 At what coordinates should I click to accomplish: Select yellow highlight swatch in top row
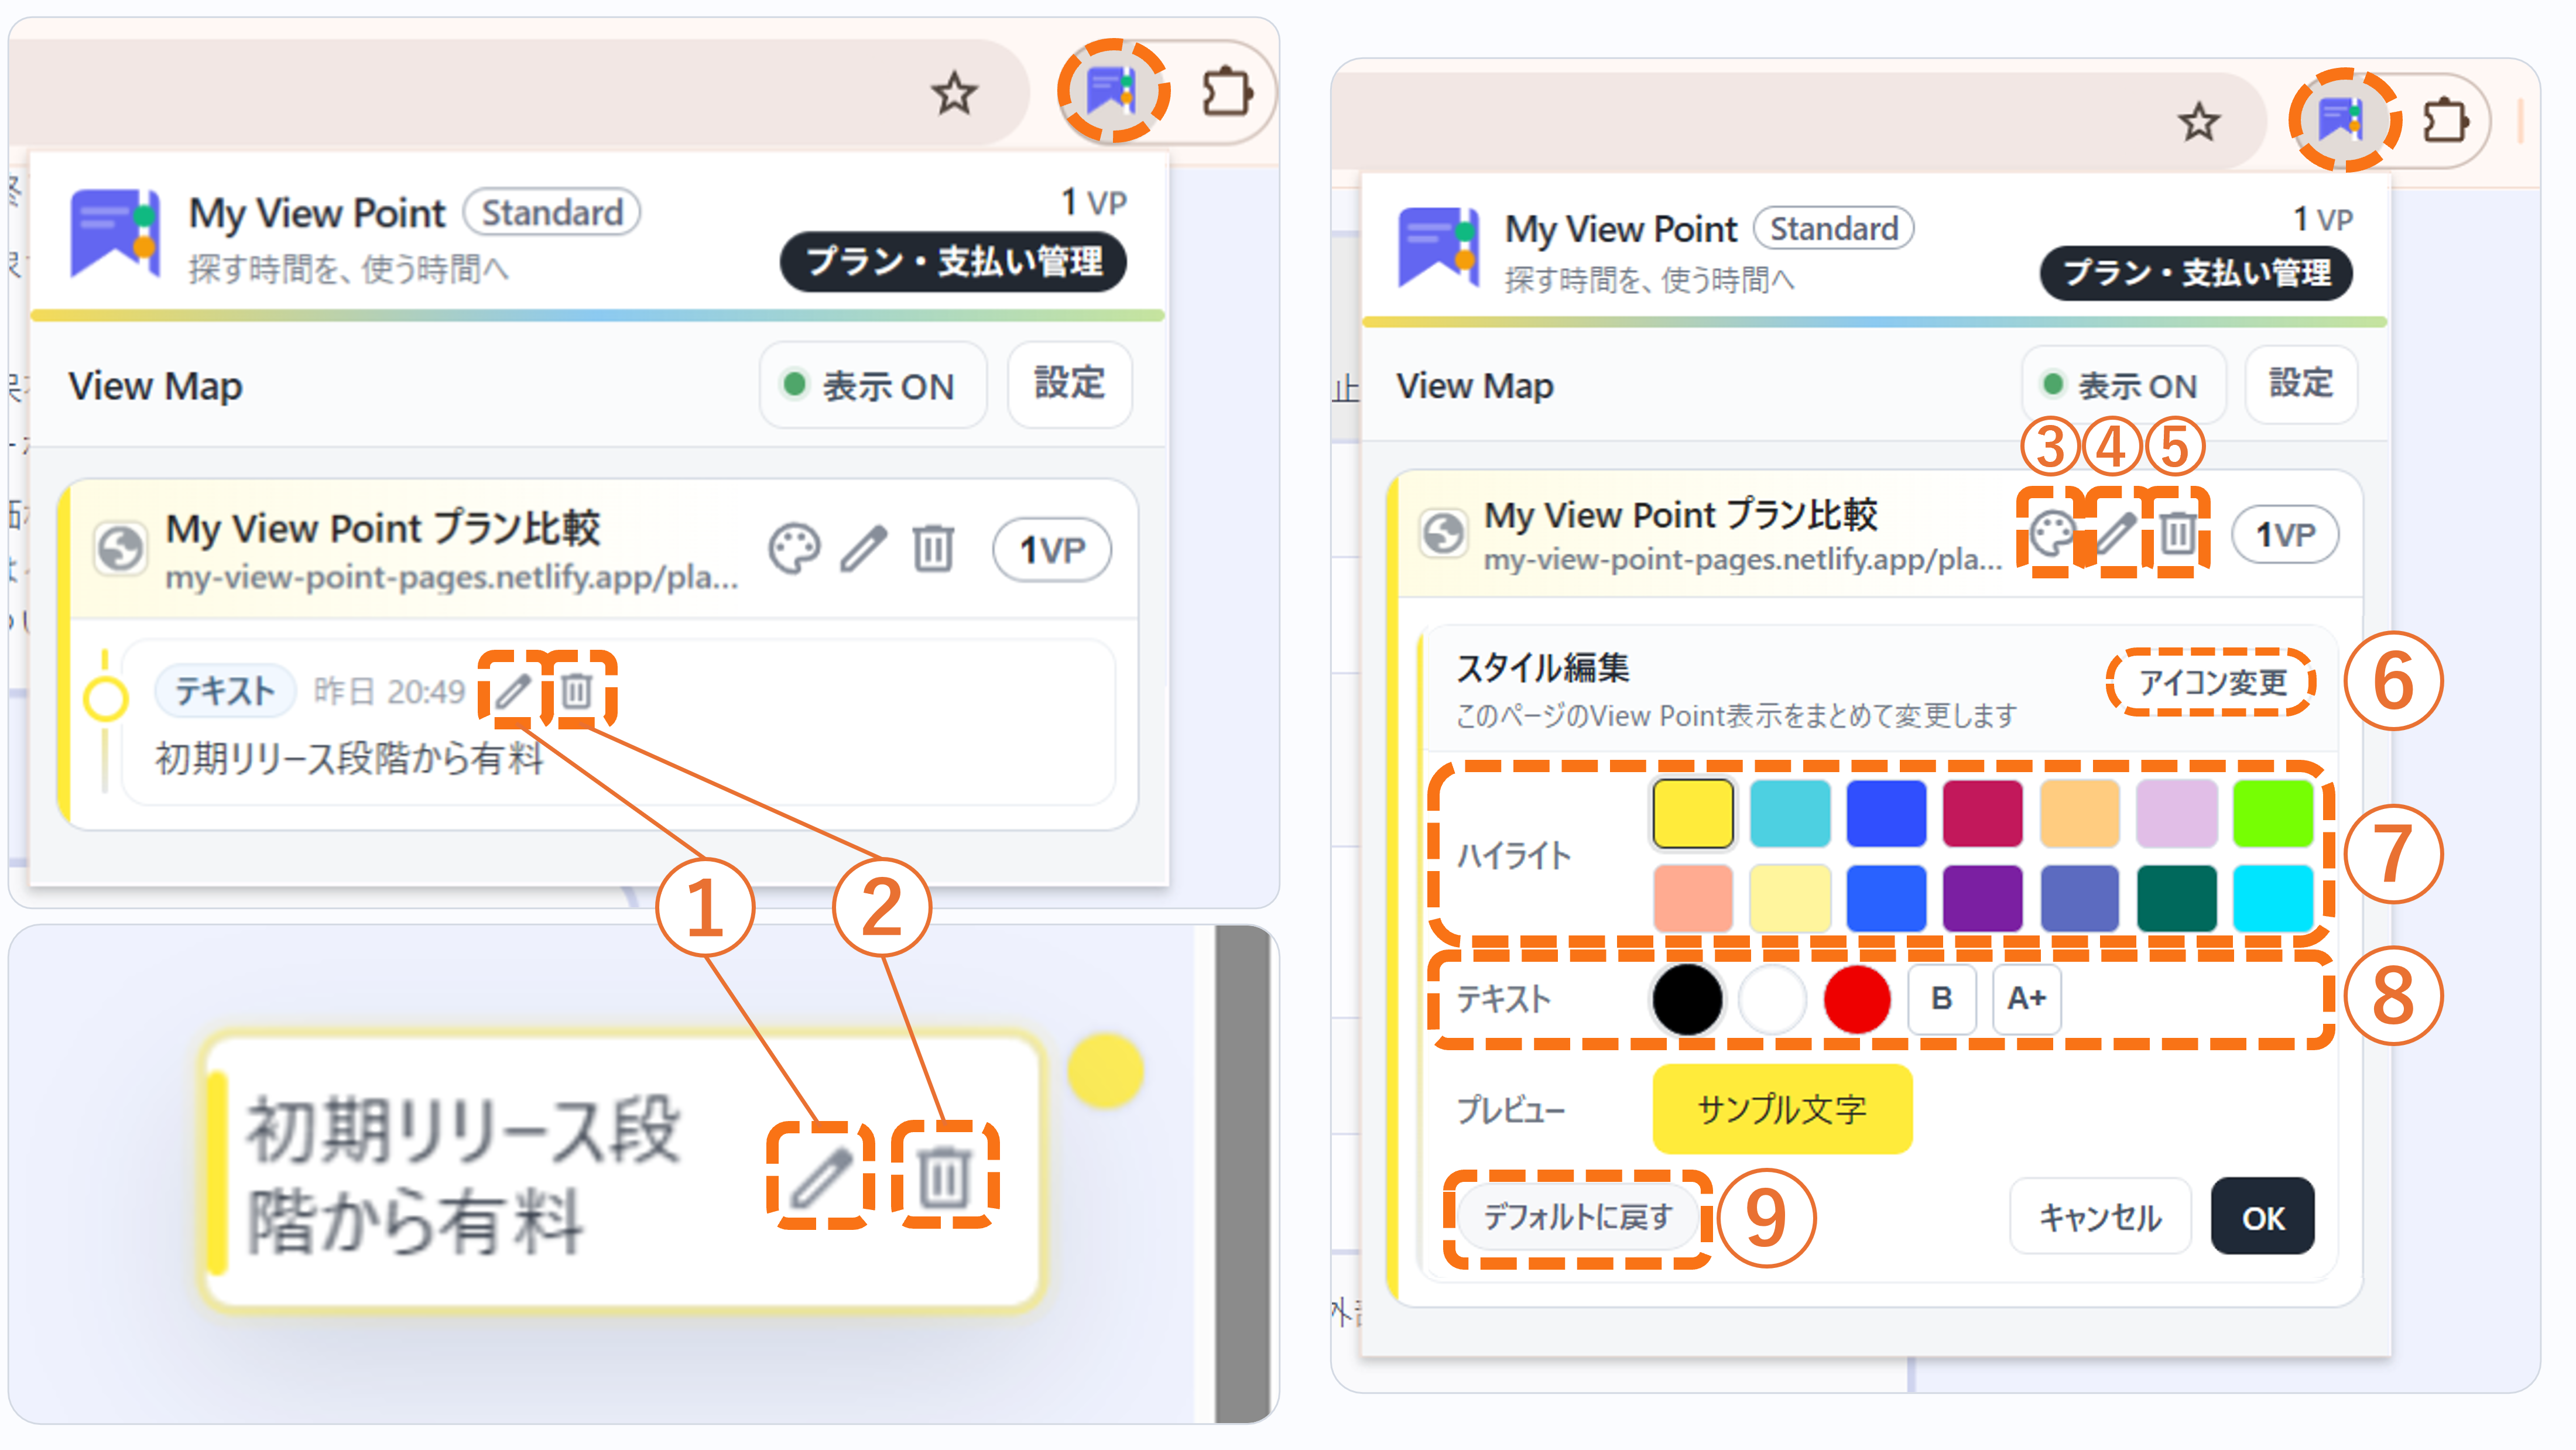pos(1692,813)
